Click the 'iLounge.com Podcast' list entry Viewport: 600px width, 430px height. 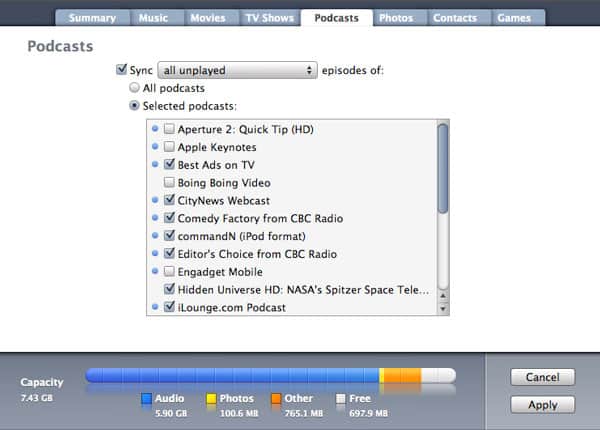tap(232, 308)
